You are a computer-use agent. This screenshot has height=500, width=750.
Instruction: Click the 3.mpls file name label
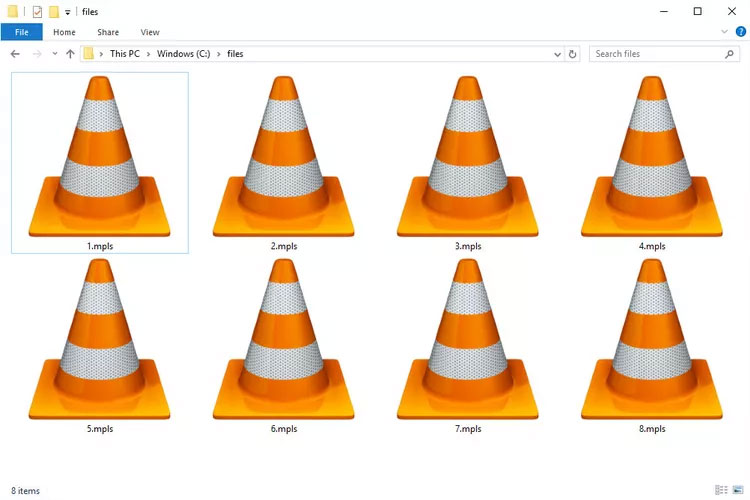468,246
